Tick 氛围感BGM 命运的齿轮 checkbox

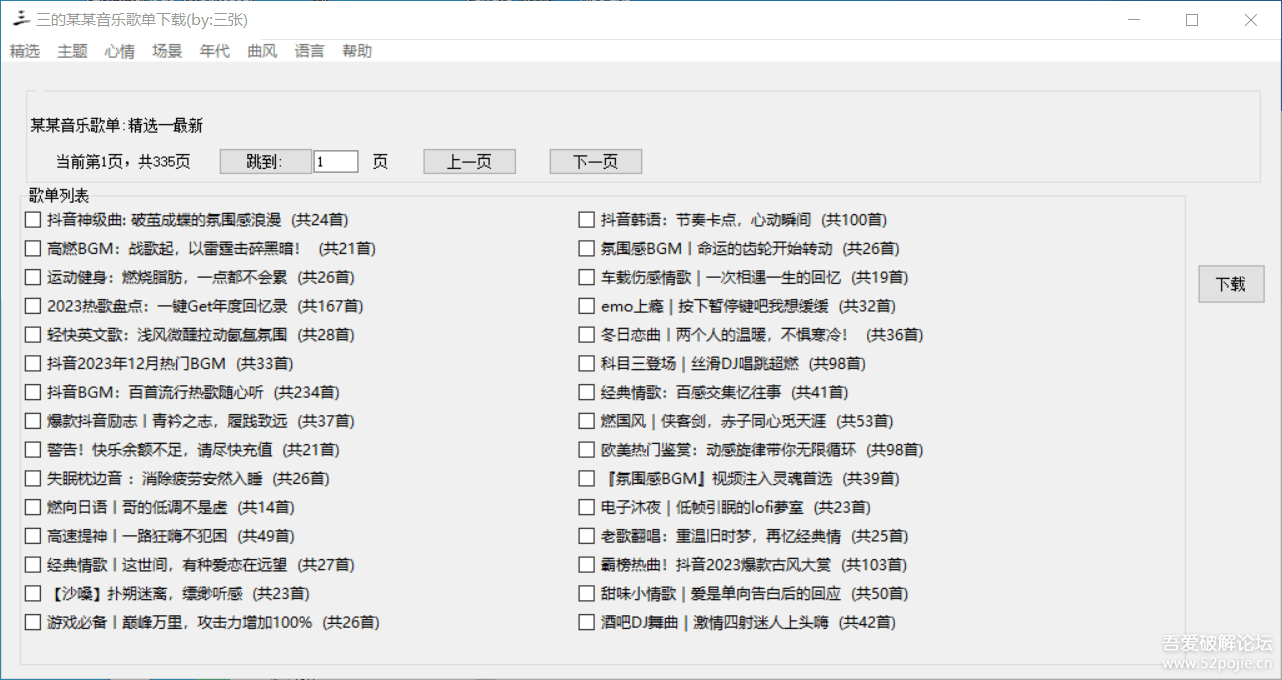[x=587, y=249]
